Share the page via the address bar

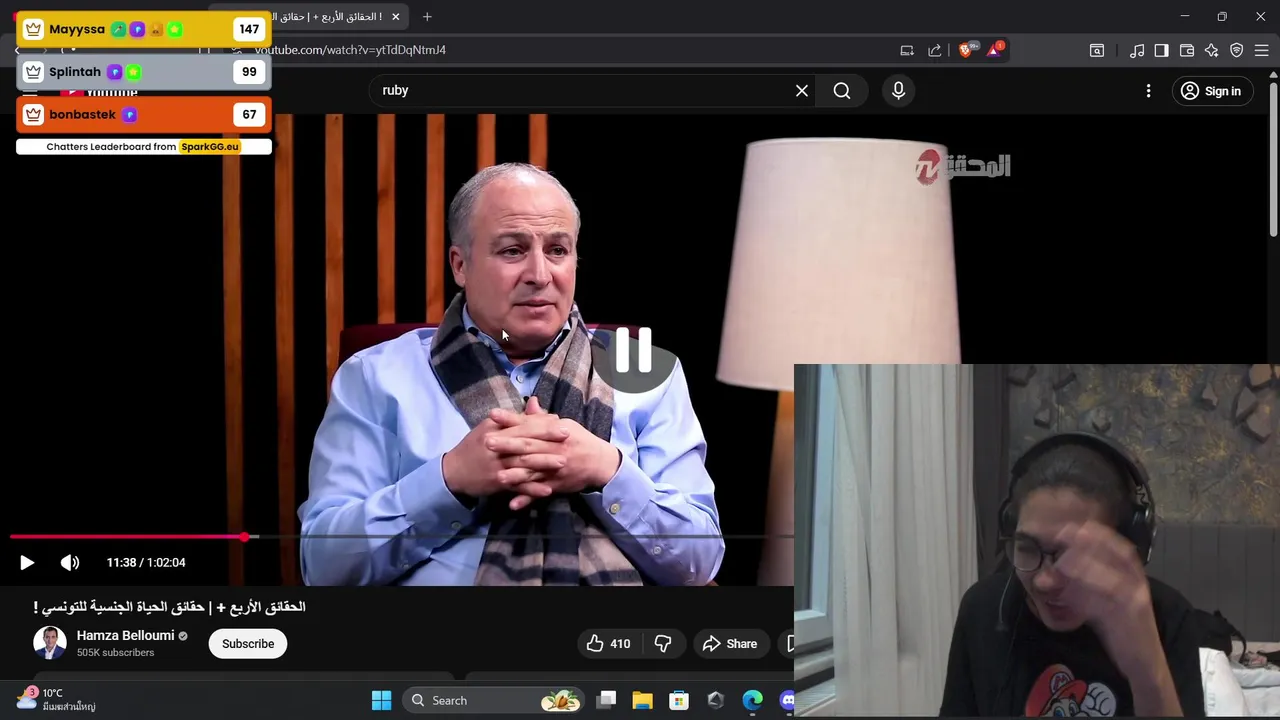click(x=935, y=50)
